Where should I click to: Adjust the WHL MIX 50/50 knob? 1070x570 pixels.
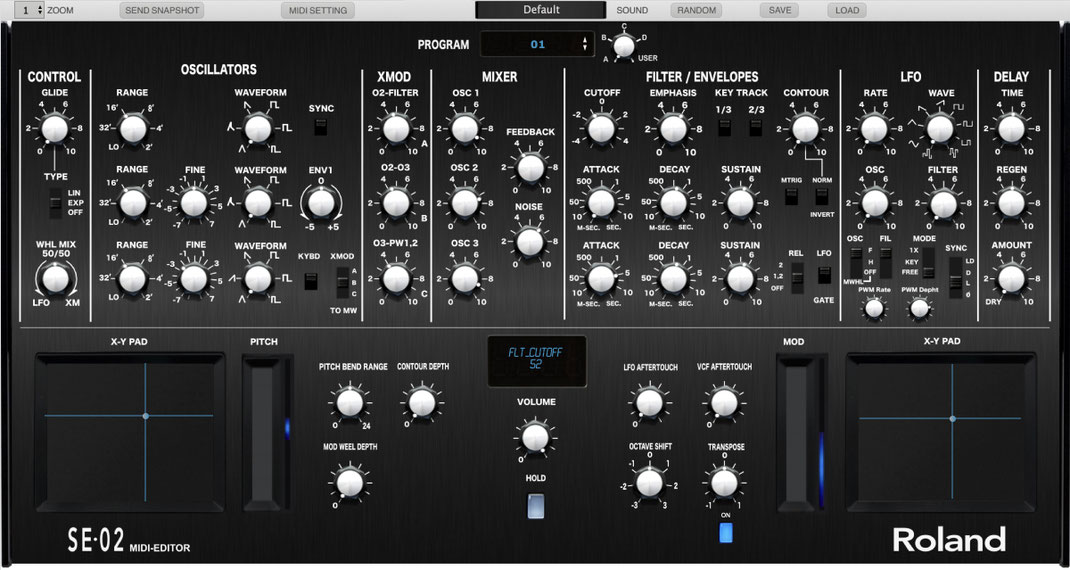click(55, 279)
